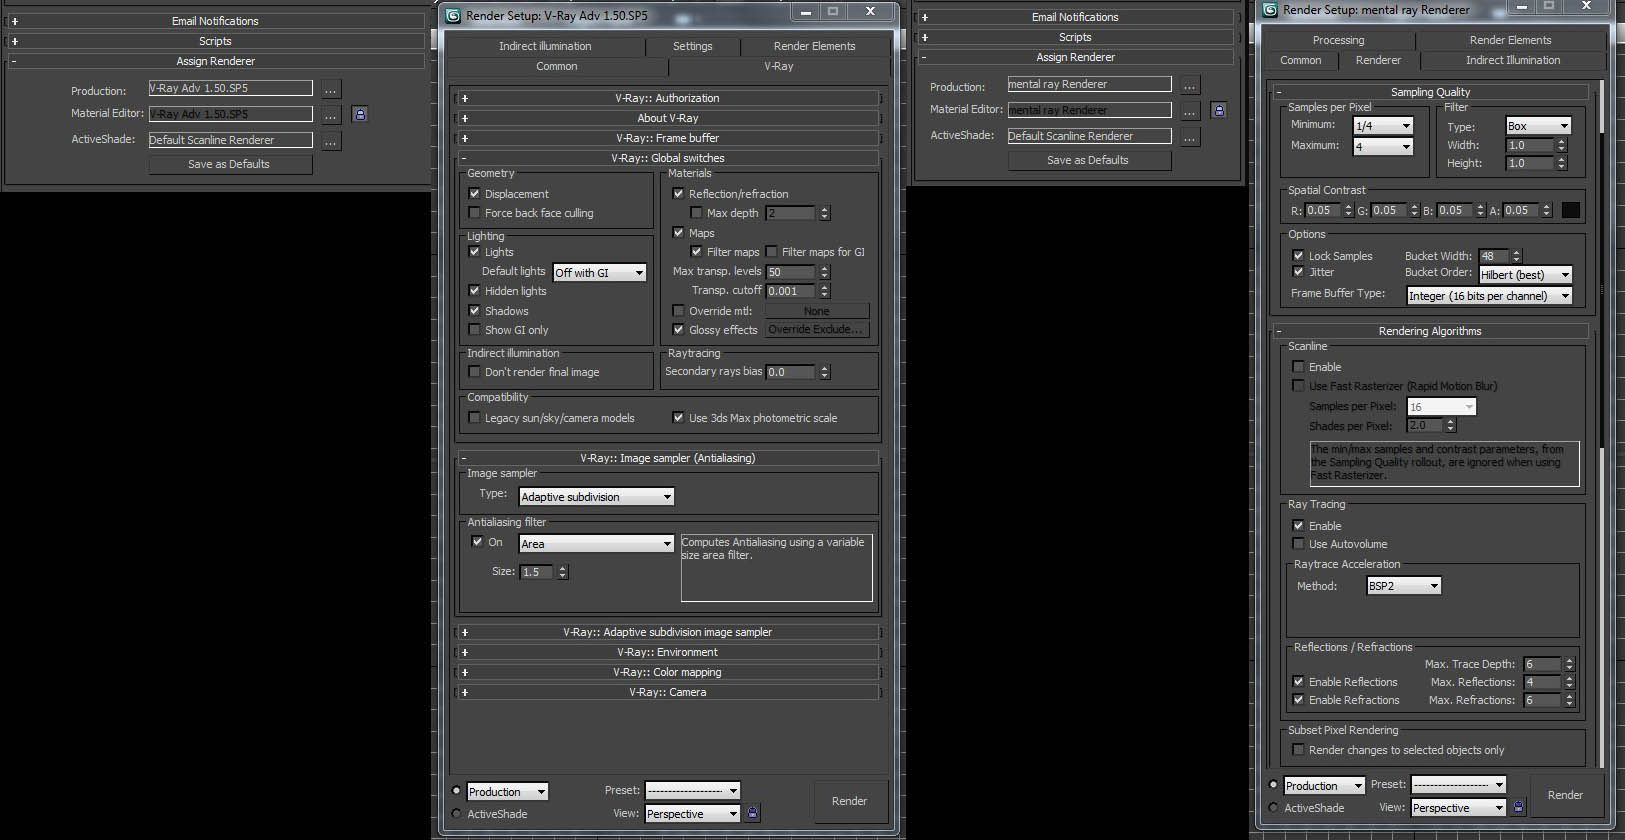Open Bucket Order Hilbert dropdown
The width and height of the screenshot is (1625, 840).
(1526, 275)
